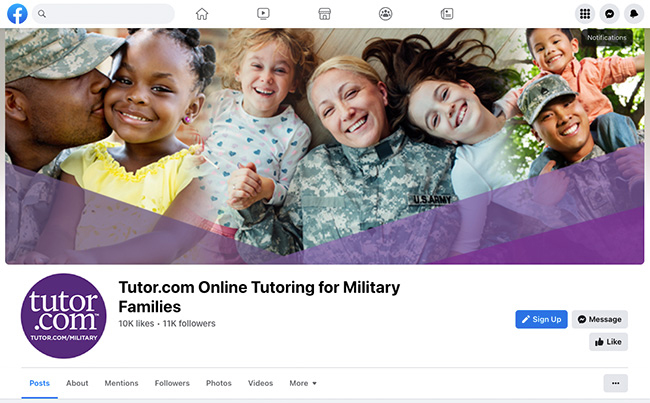Viewport: 650px width, 403px height.
Task: Open the Groups icon
Action: click(386, 14)
